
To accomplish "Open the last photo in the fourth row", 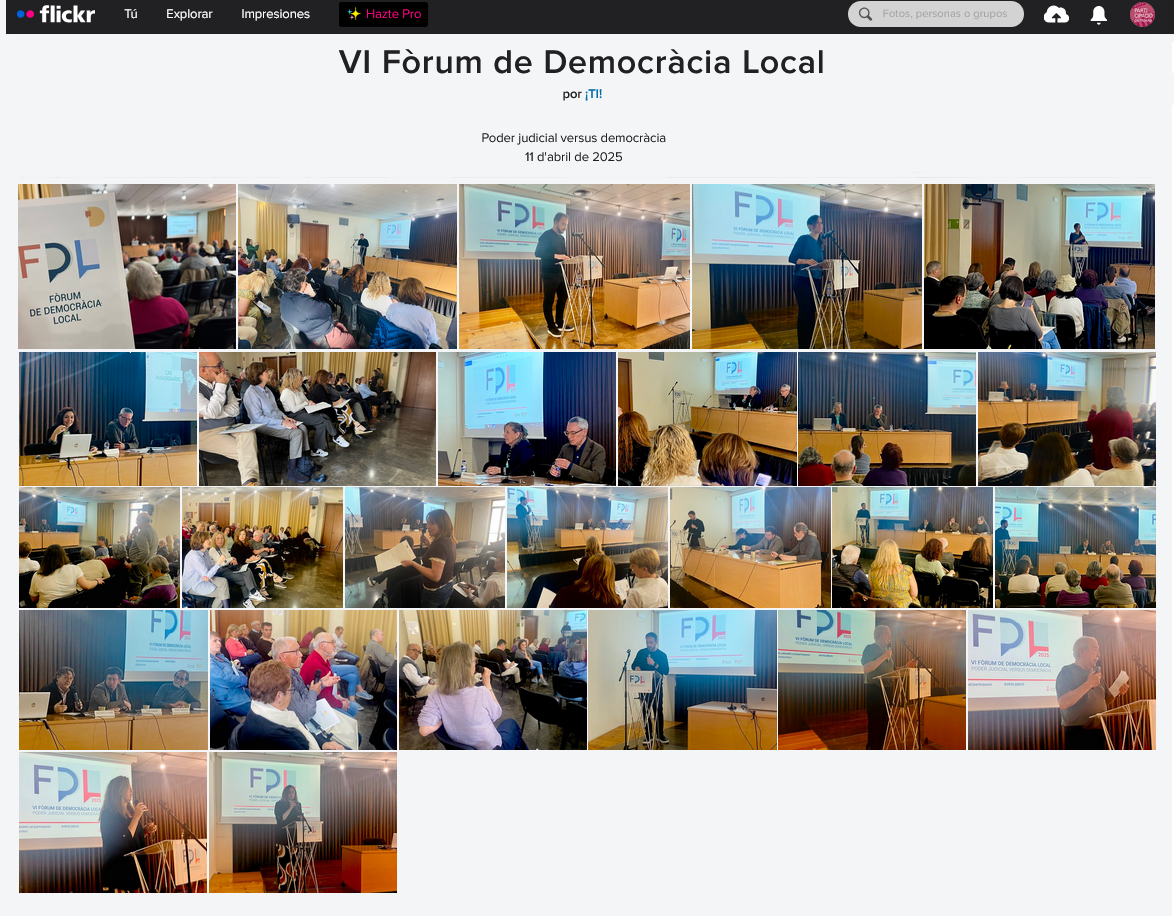I will pos(1061,680).
